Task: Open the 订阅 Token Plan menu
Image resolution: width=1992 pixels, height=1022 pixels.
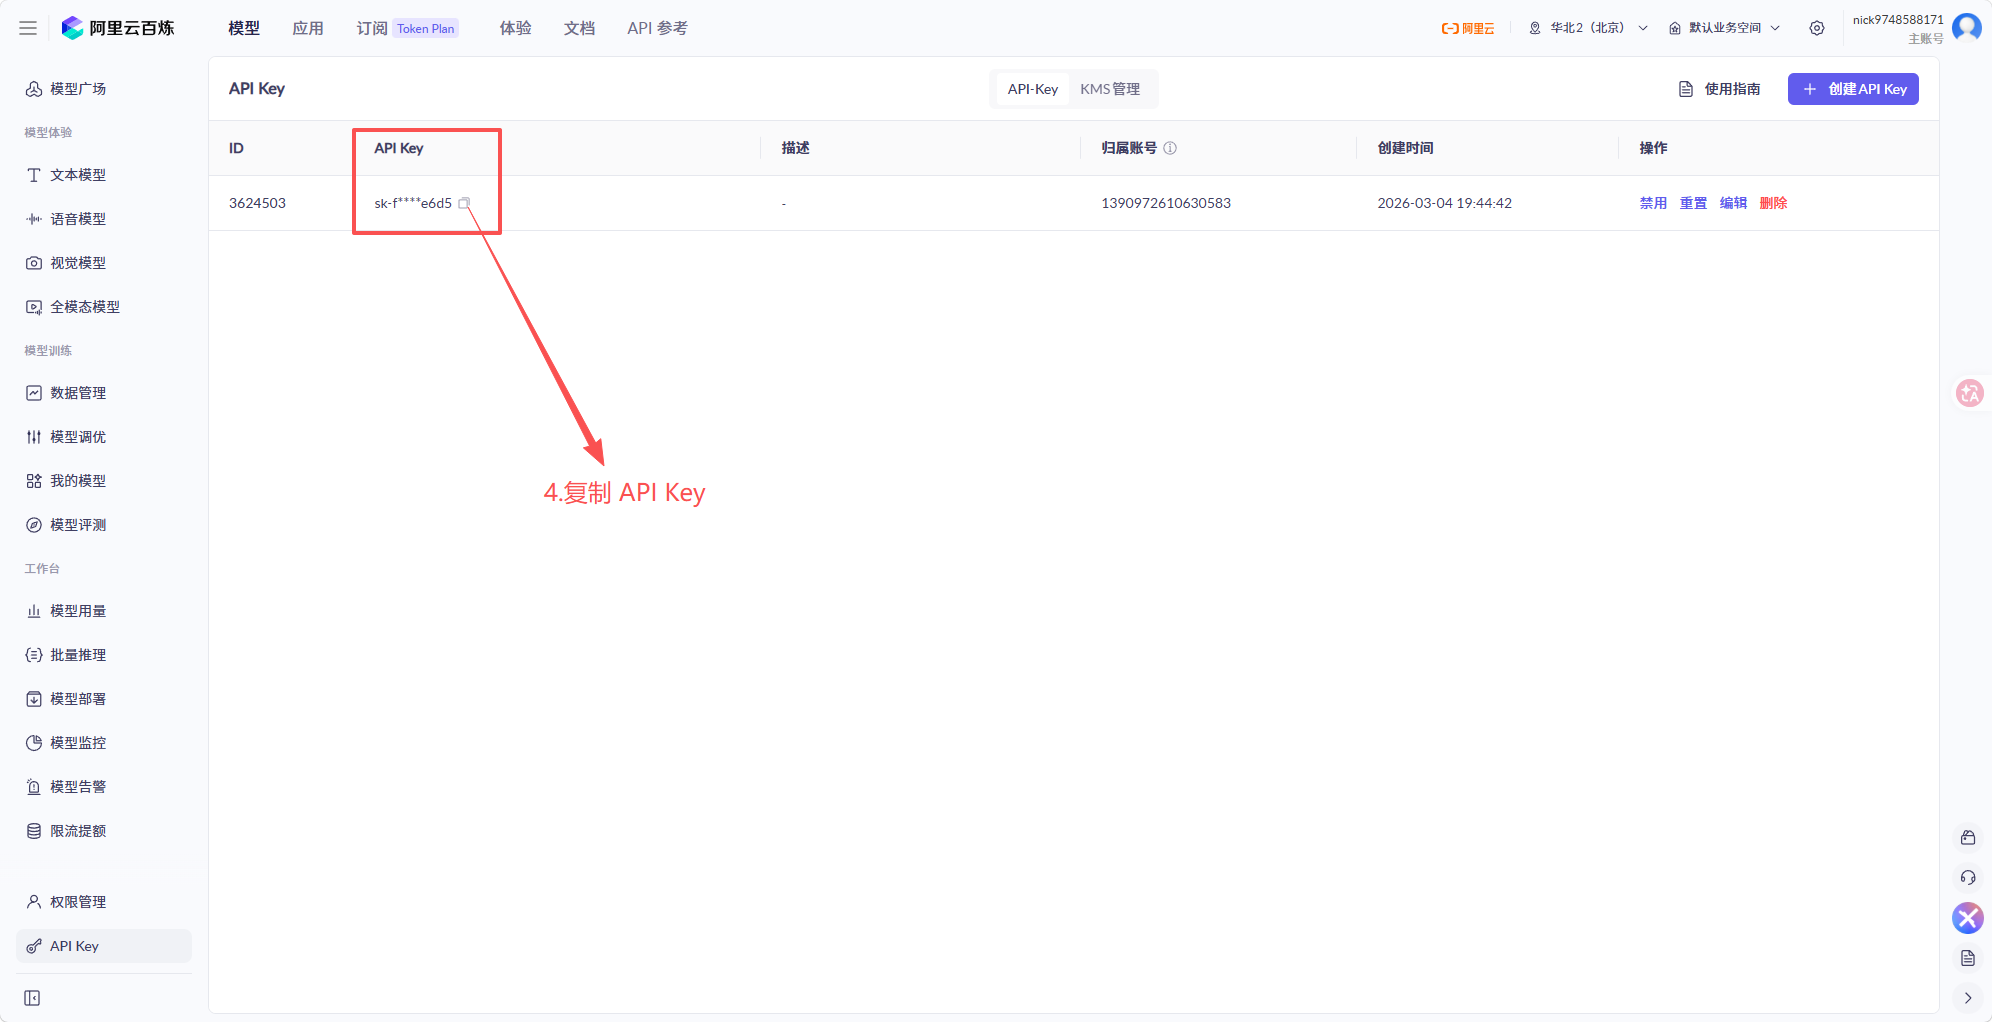Action: pyautogui.click(x=407, y=28)
